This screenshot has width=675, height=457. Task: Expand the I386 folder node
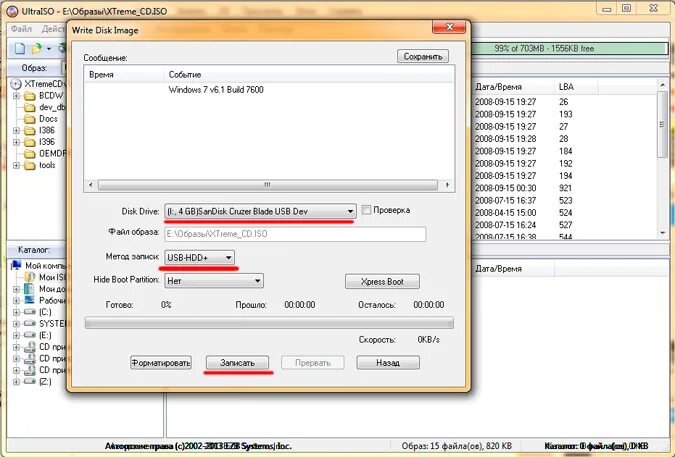coord(16,130)
